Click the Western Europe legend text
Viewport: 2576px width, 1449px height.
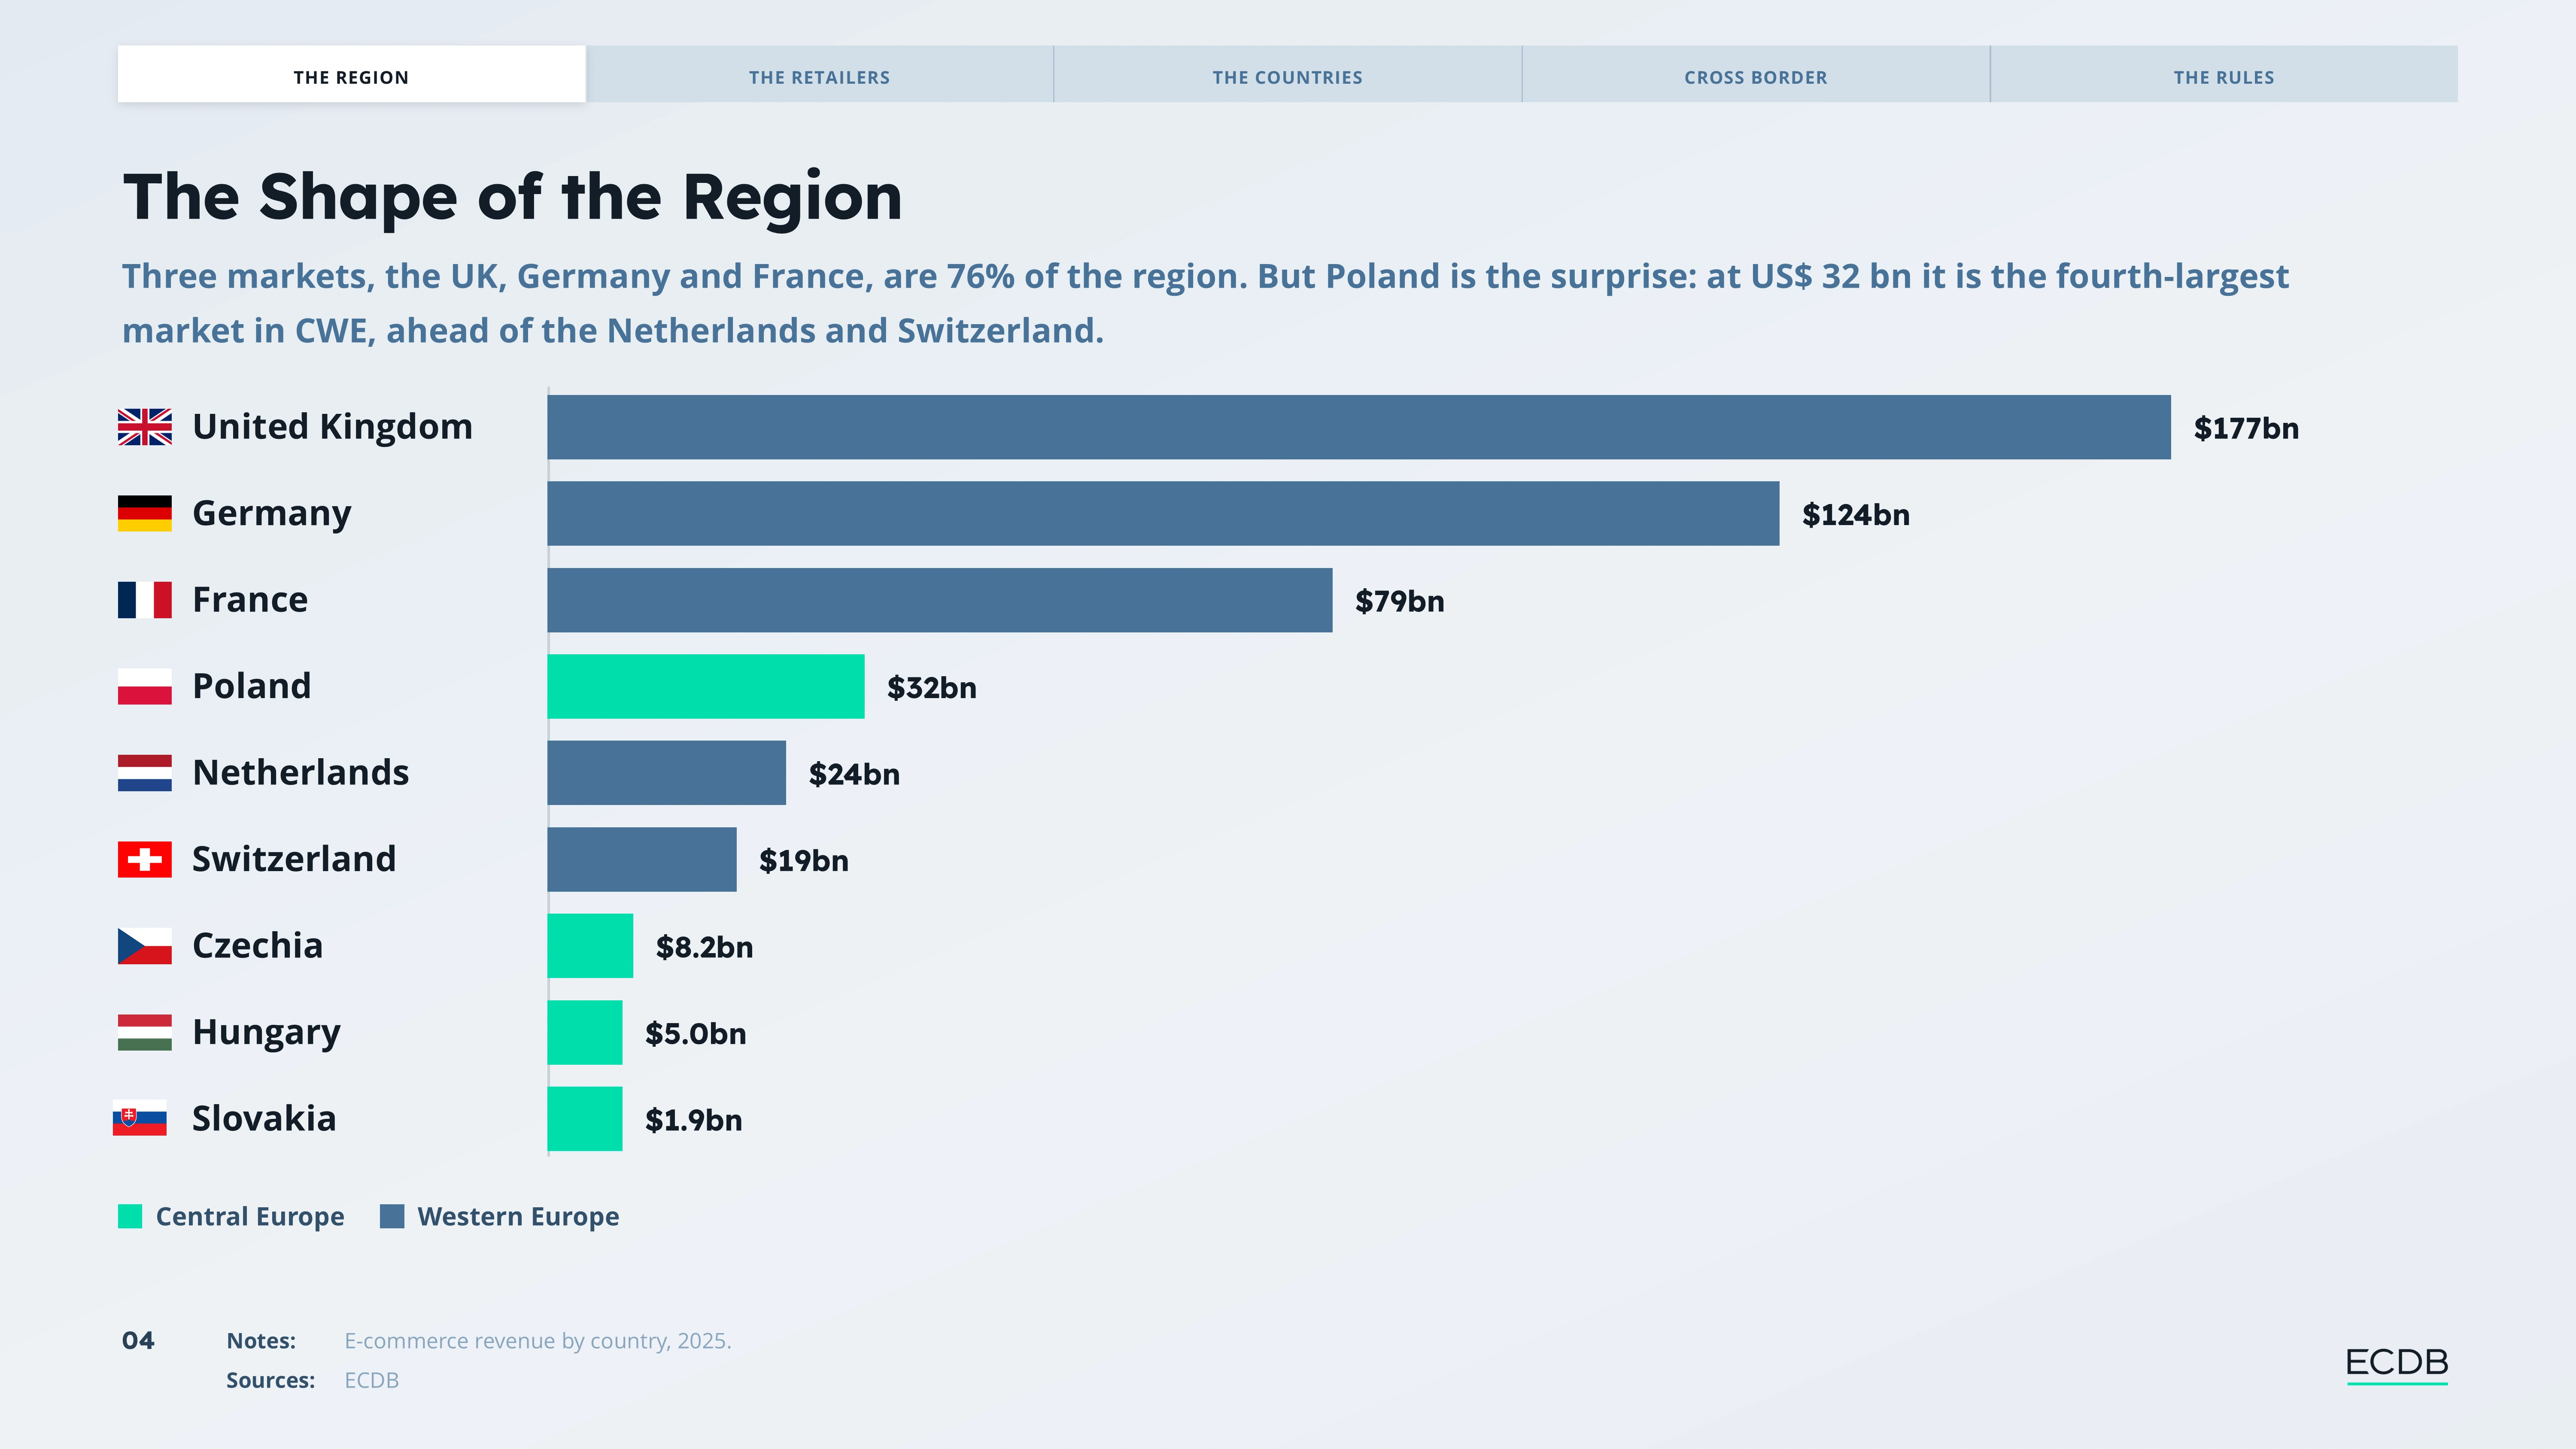(x=518, y=1217)
